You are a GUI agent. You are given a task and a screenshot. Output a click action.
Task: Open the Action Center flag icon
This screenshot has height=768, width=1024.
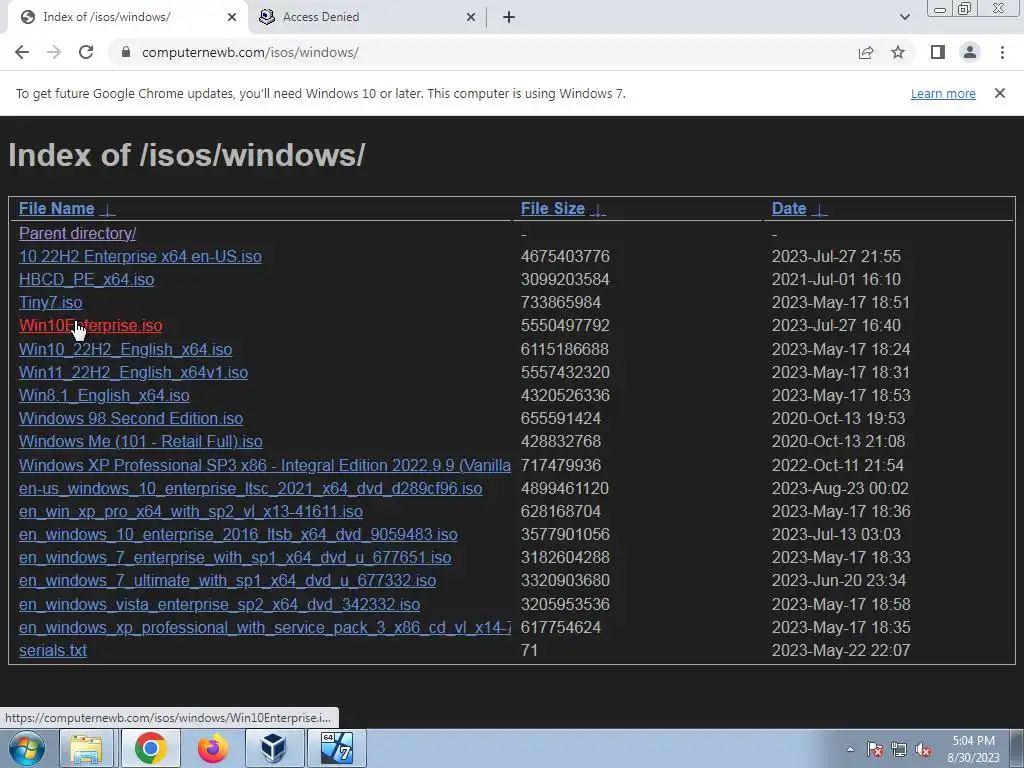[x=875, y=749]
